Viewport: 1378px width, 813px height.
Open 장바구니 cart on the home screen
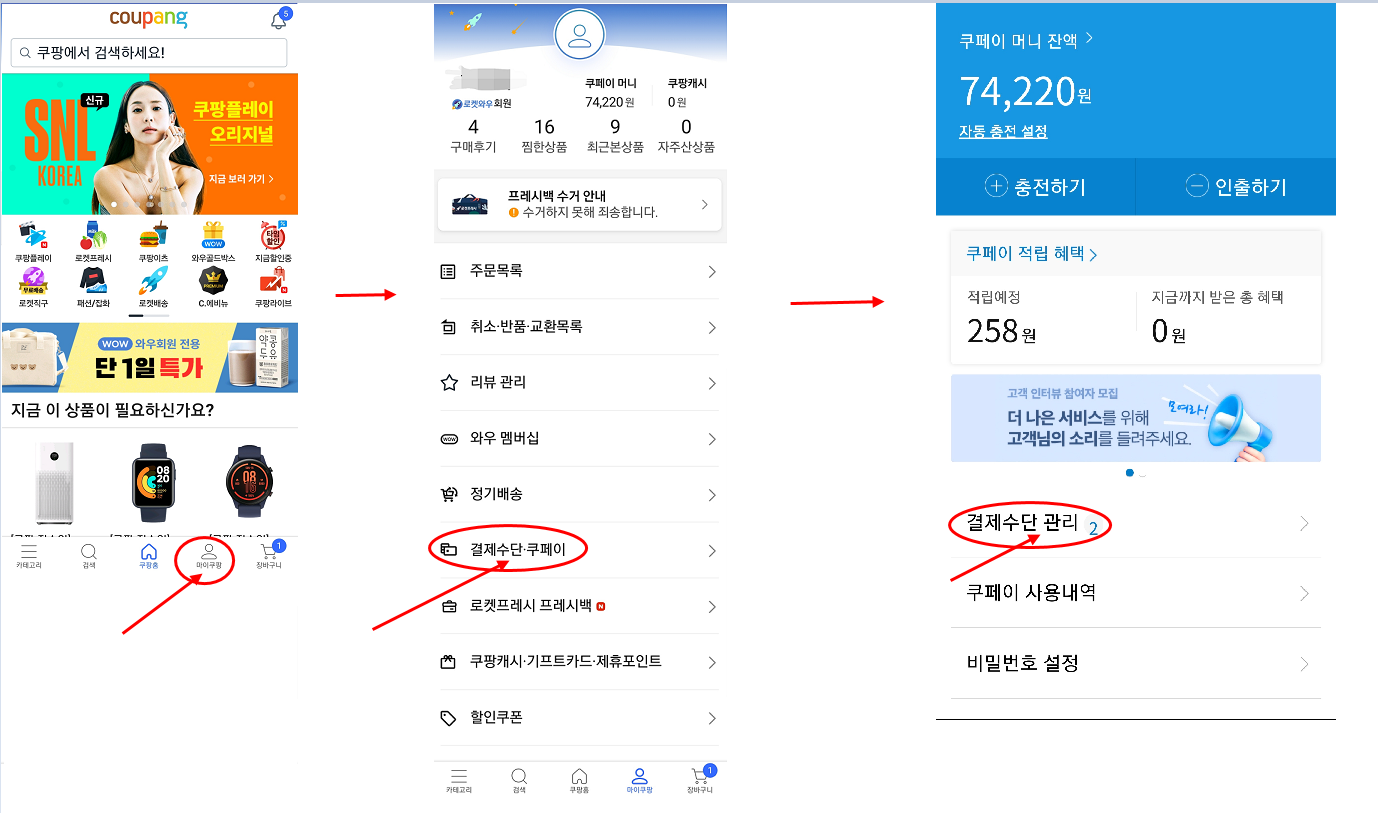tap(269, 555)
